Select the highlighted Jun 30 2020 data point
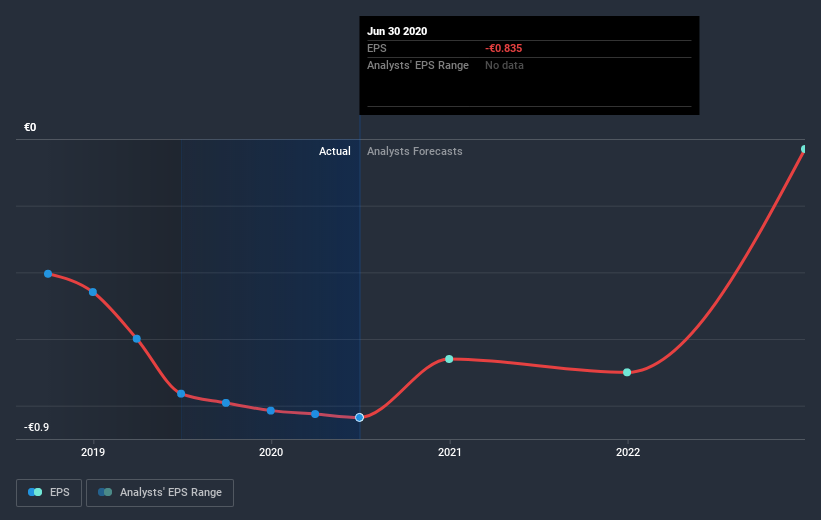Image resolution: width=821 pixels, height=520 pixels. coord(359,417)
